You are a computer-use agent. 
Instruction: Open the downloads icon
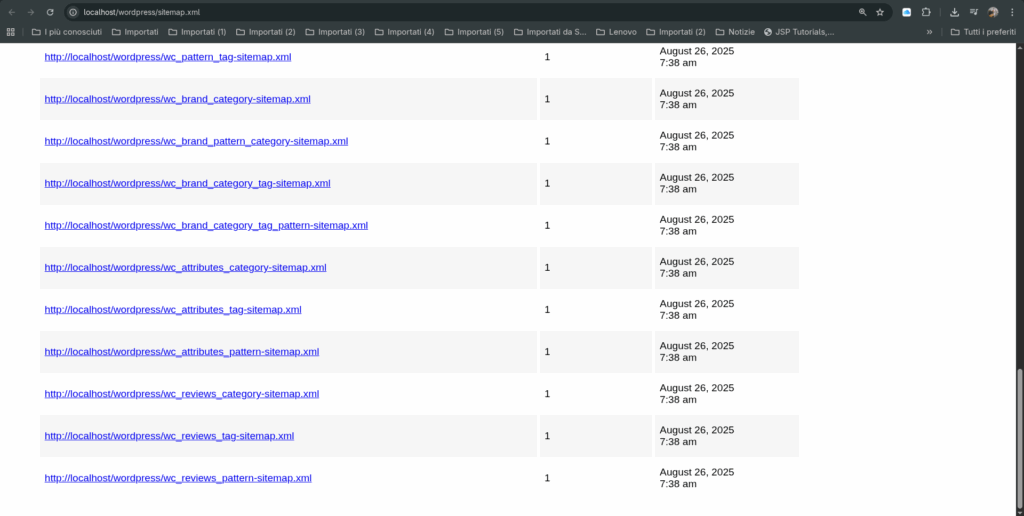(954, 12)
